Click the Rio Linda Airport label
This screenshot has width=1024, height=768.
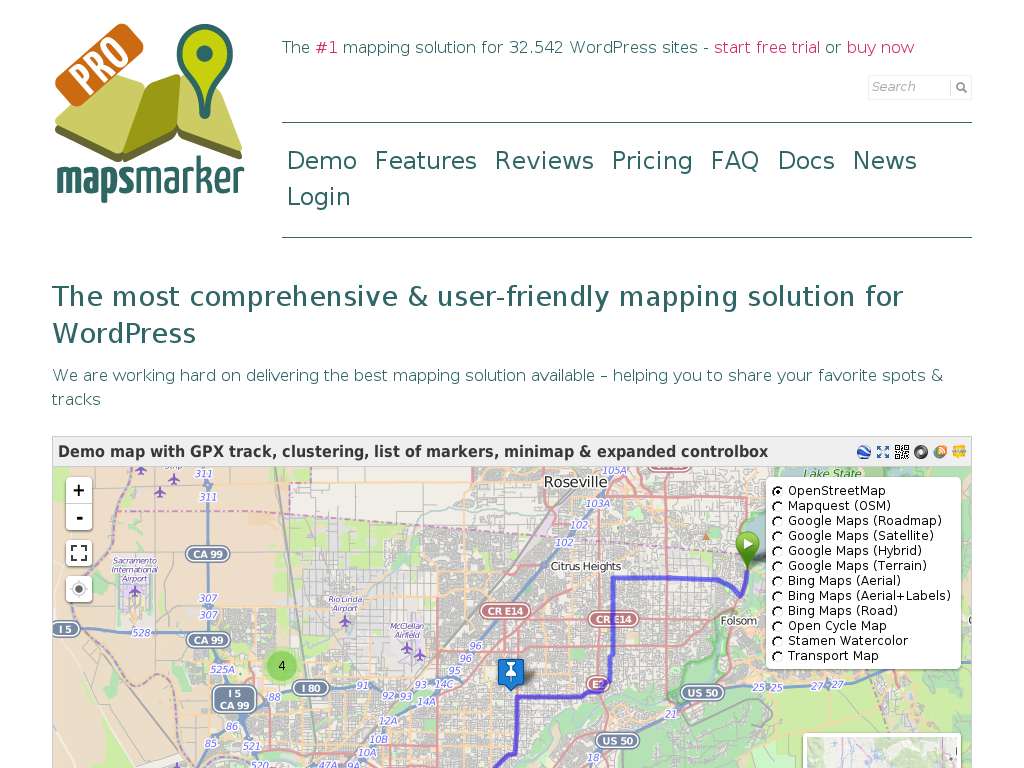[345, 603]
